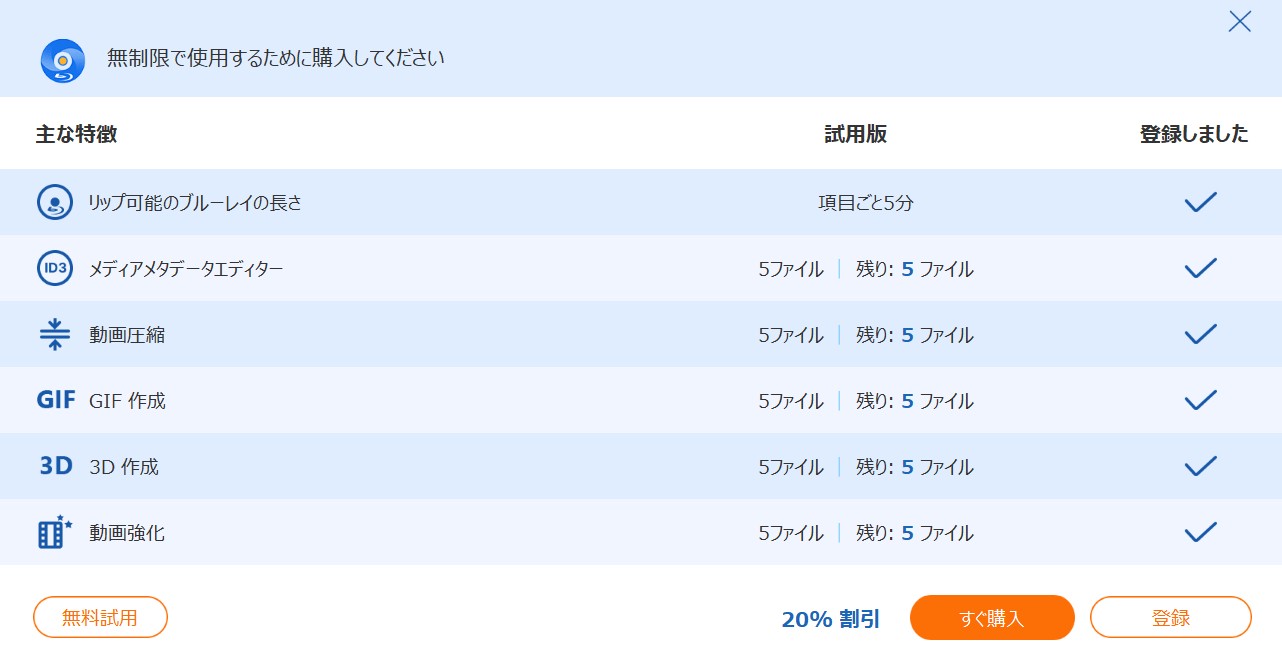Click the Blu-ray disc app logo
Screen dimensions: 1282x668
pos(62,60)
